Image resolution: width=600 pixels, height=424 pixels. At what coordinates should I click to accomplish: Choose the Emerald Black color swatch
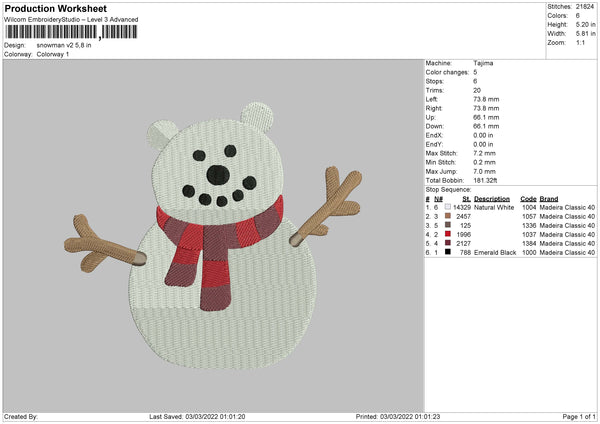447,252
